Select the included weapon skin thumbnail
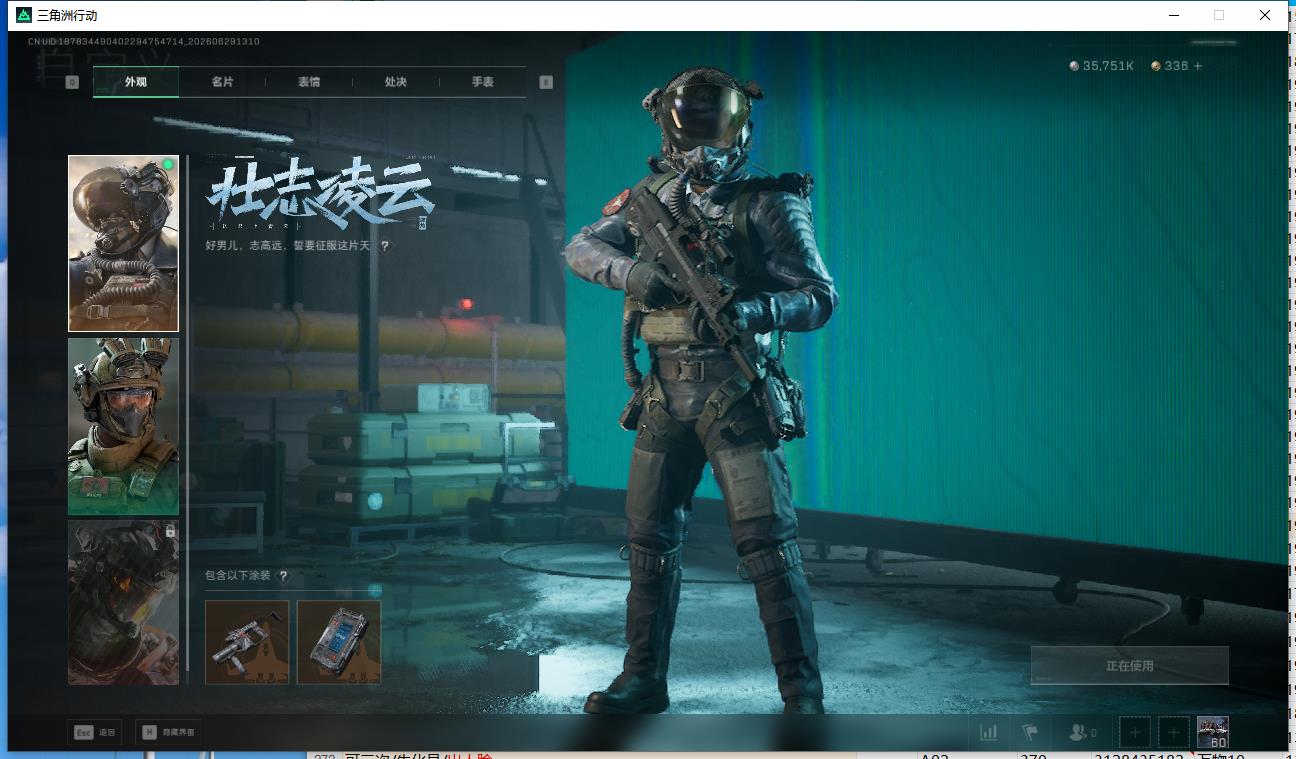The width and height of the screenshot is (1296, 759). [247, 642]
